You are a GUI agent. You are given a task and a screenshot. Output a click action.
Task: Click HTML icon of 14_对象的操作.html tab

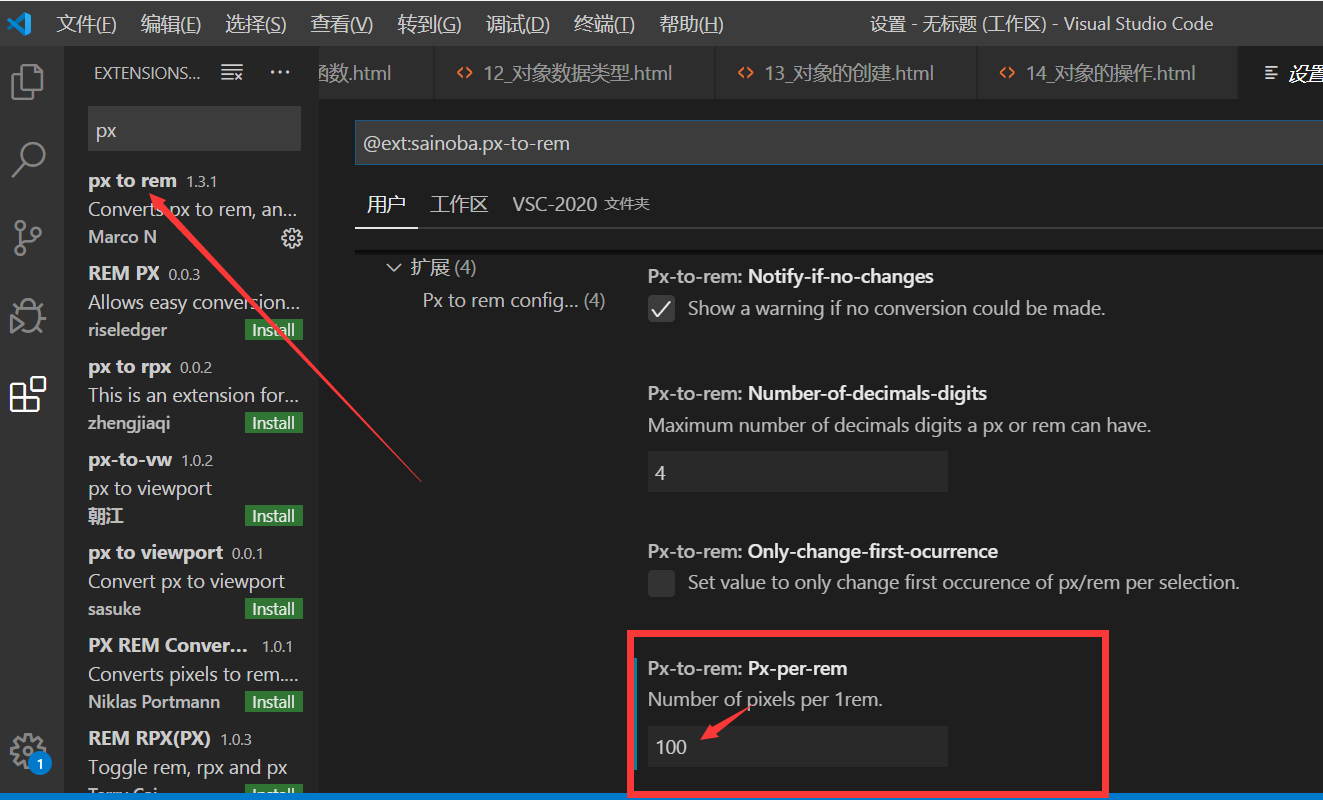tap(1007, 73)
